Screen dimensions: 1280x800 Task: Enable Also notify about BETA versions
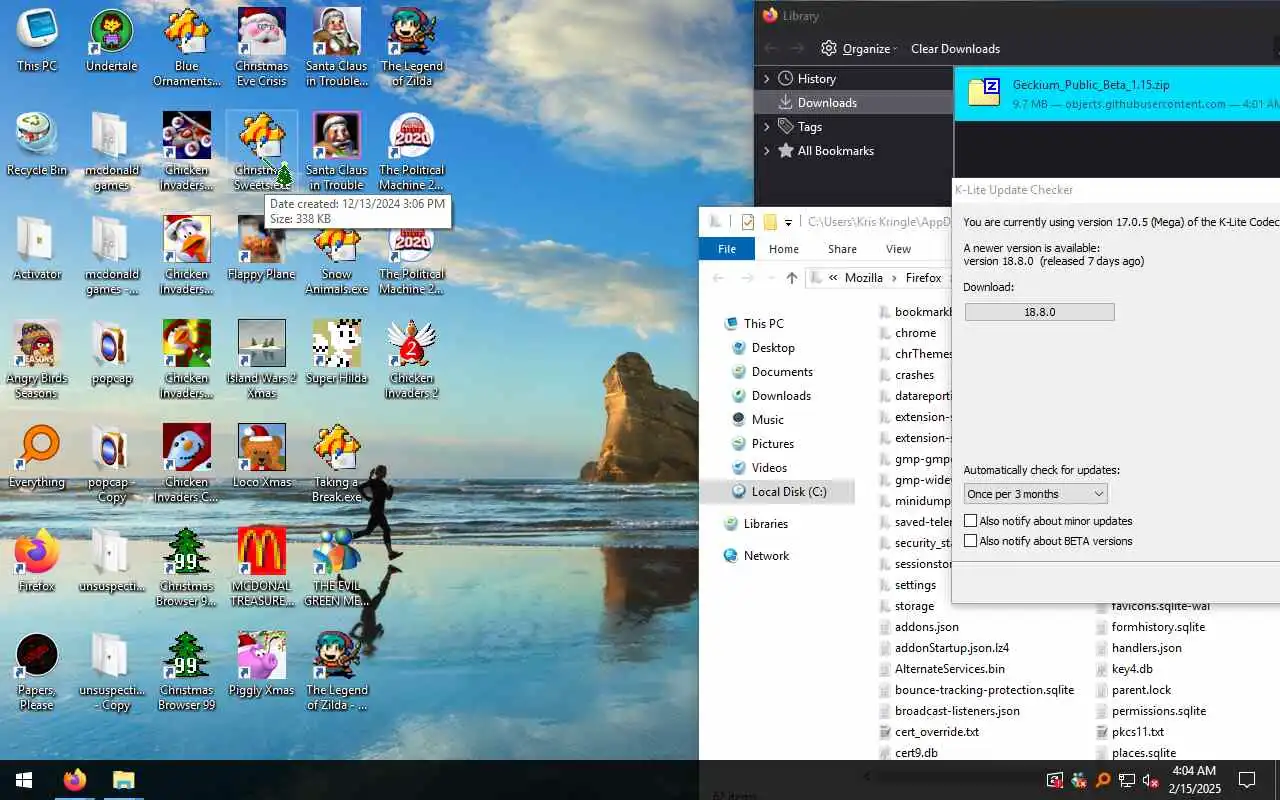[x=970, y=541]
